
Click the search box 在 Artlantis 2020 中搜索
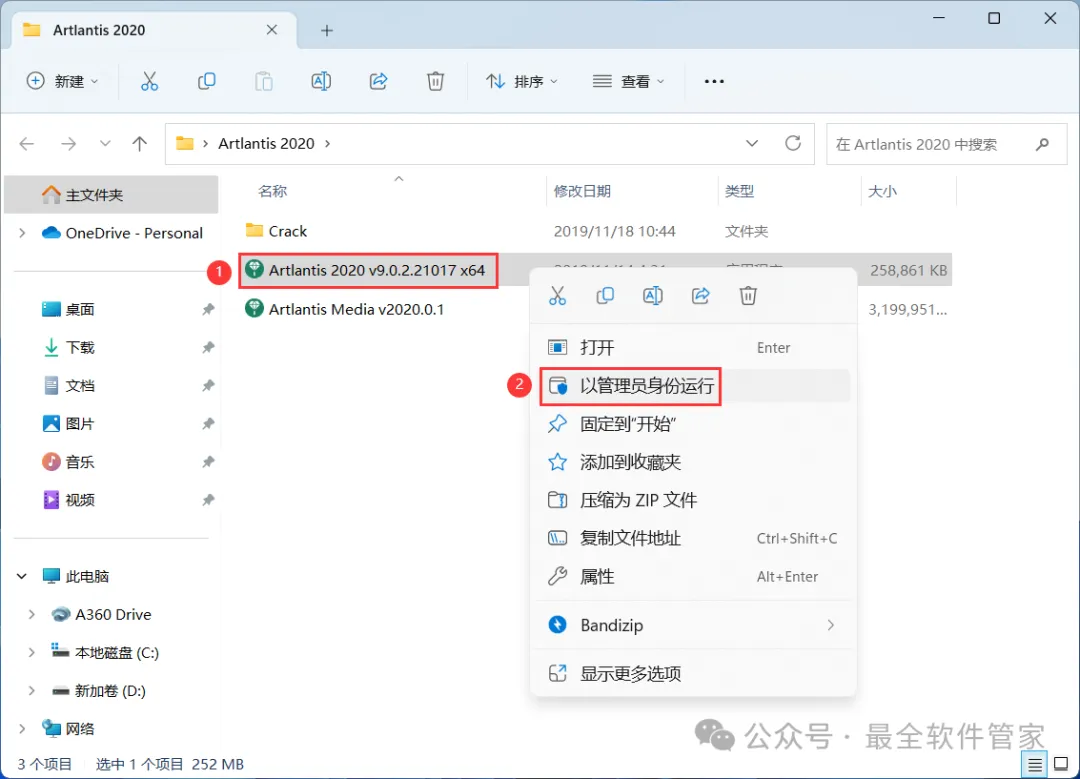[x=946, y=144]
